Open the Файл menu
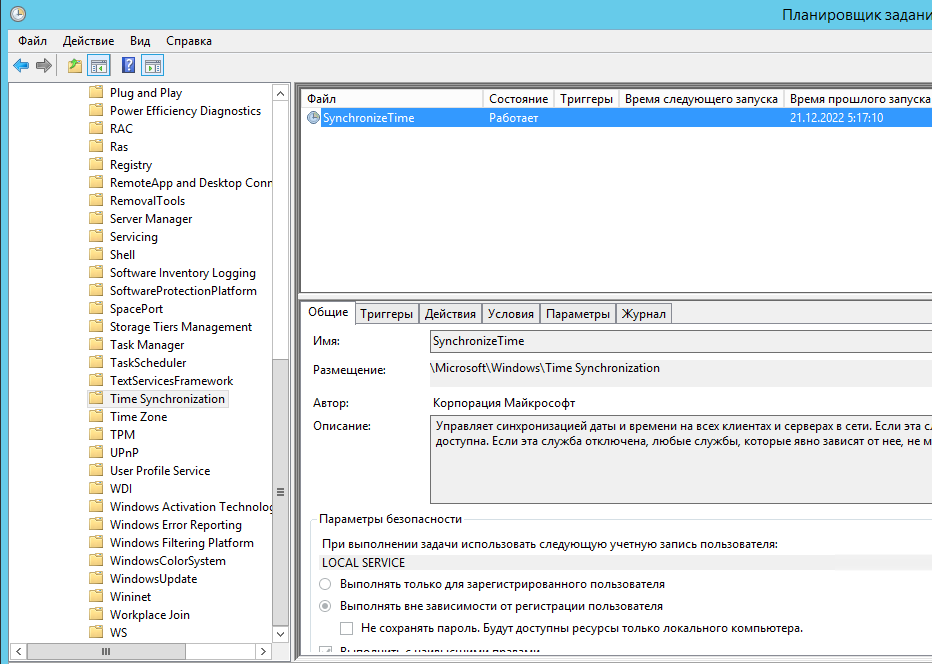 pyautogui.click(x=32, y=41)
